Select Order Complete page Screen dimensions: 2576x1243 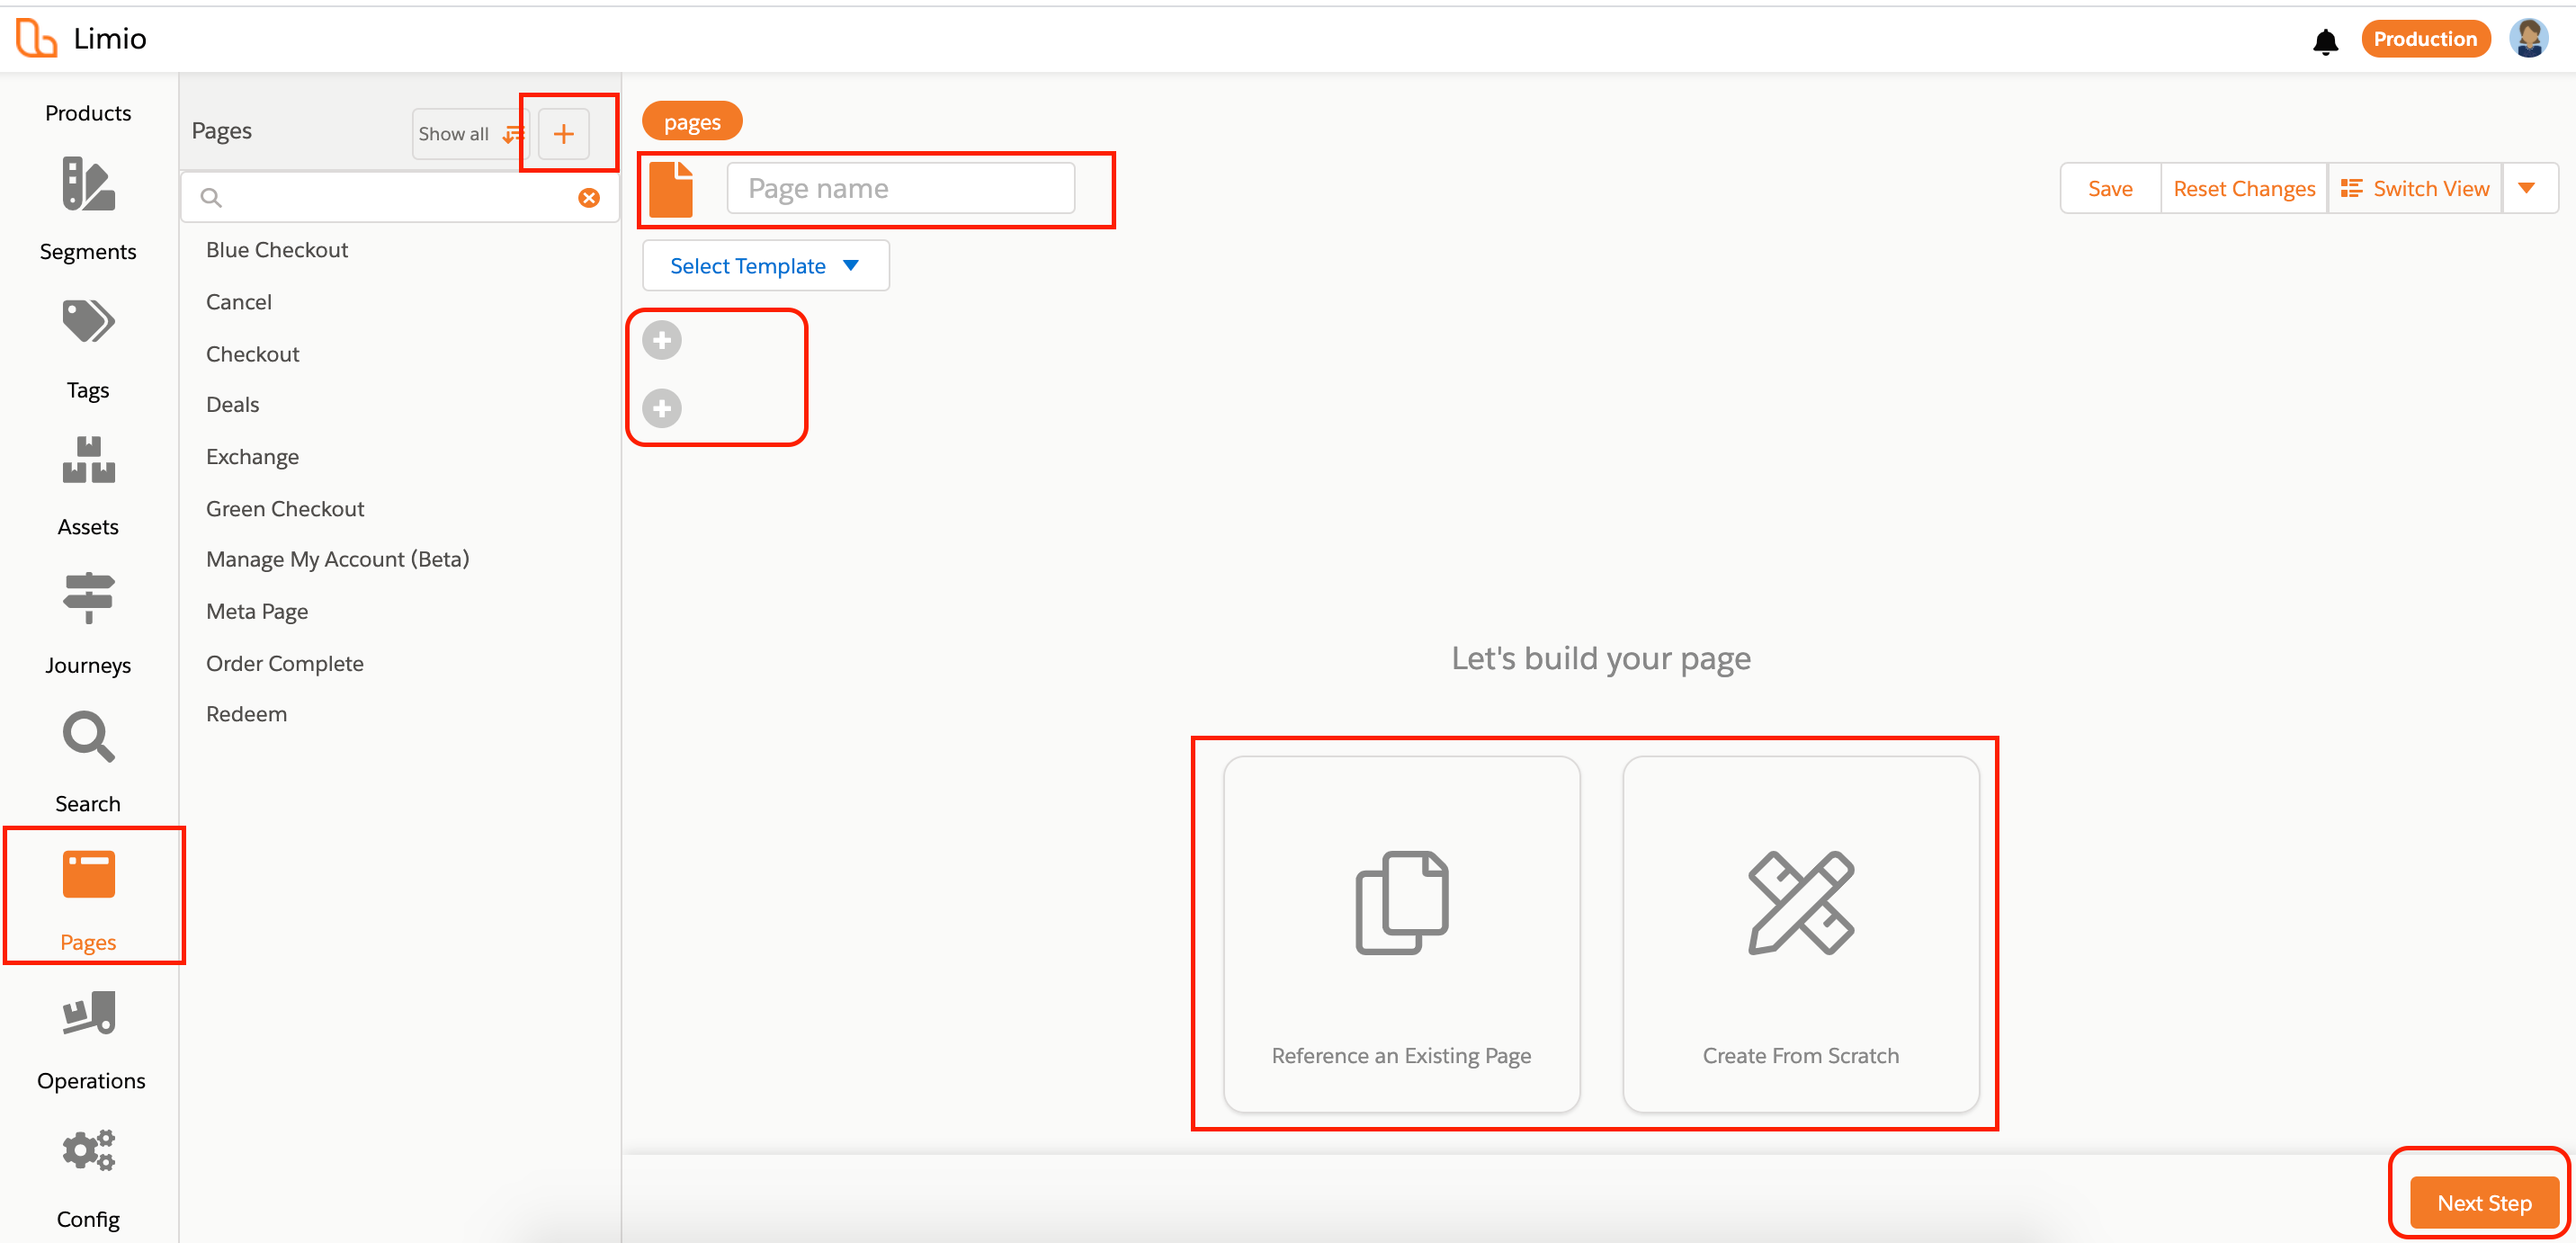pos(285,663)
